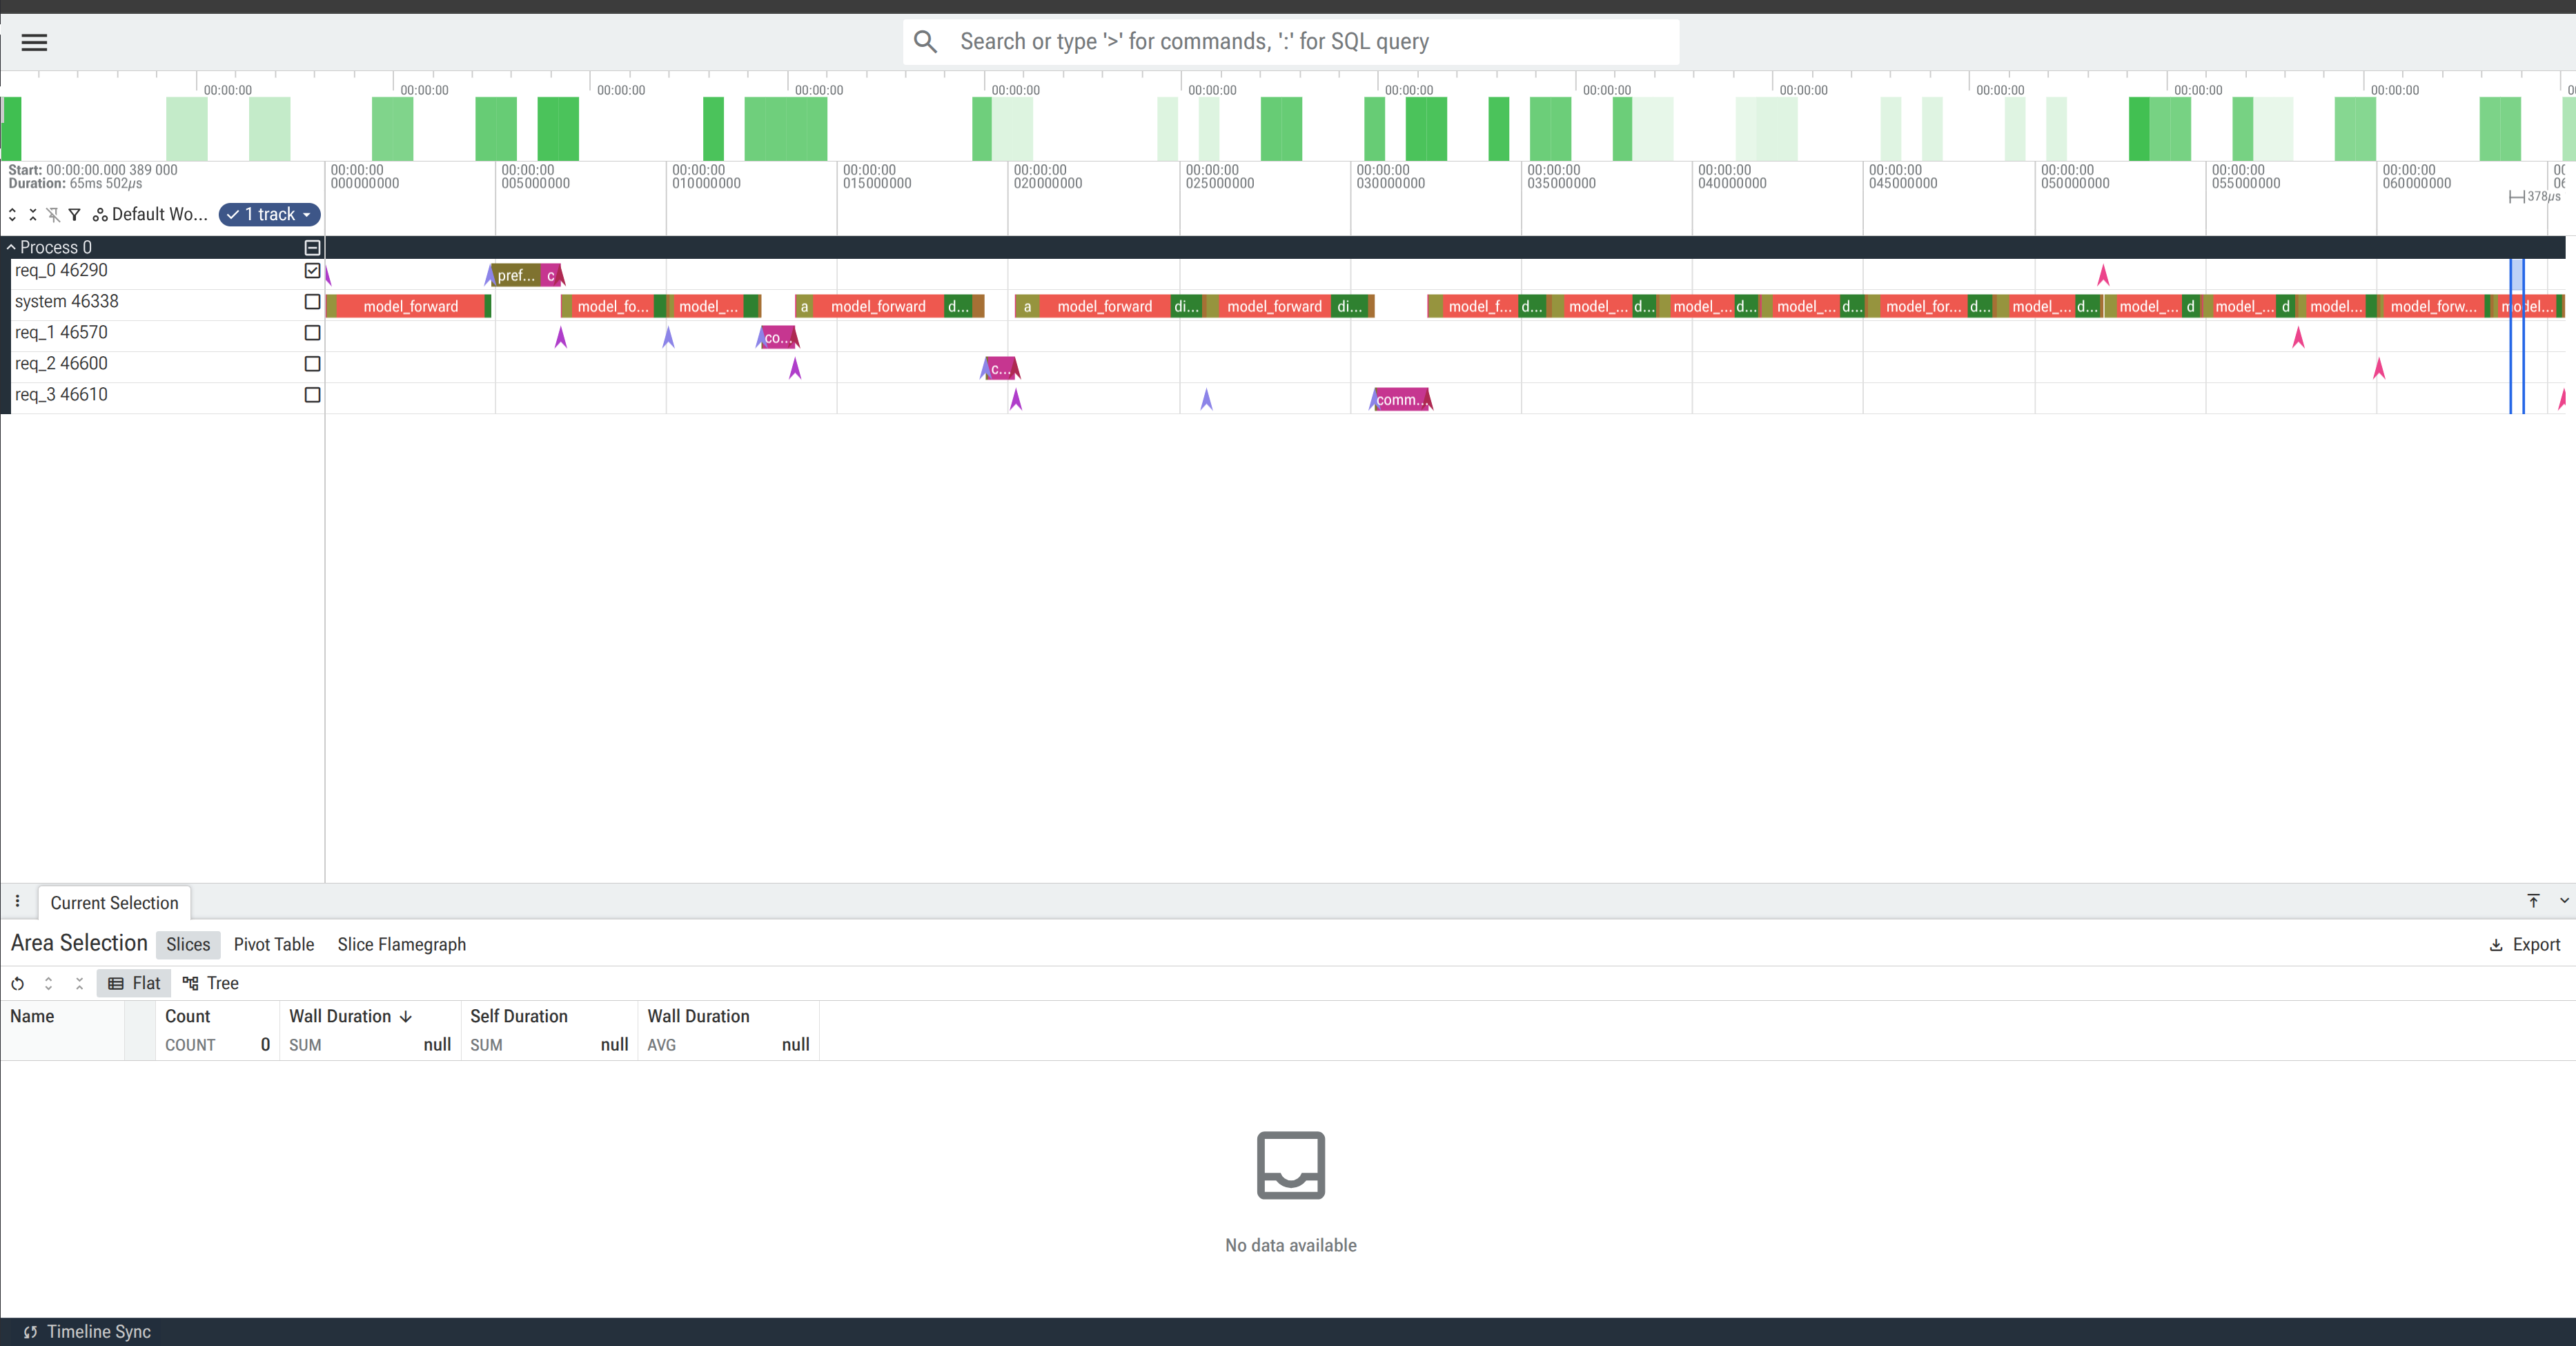Click the COUNT aggregate value 0
Image resolution: width=2576 pixels, height=1346 pixels.
click(x=265, y=1044)
